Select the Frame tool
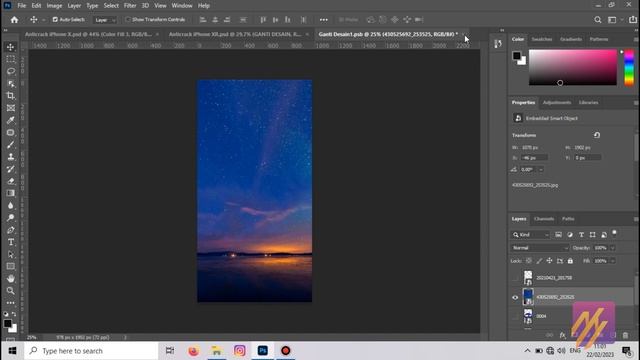The width and height of the screenshot is (640, 360). 11,108
